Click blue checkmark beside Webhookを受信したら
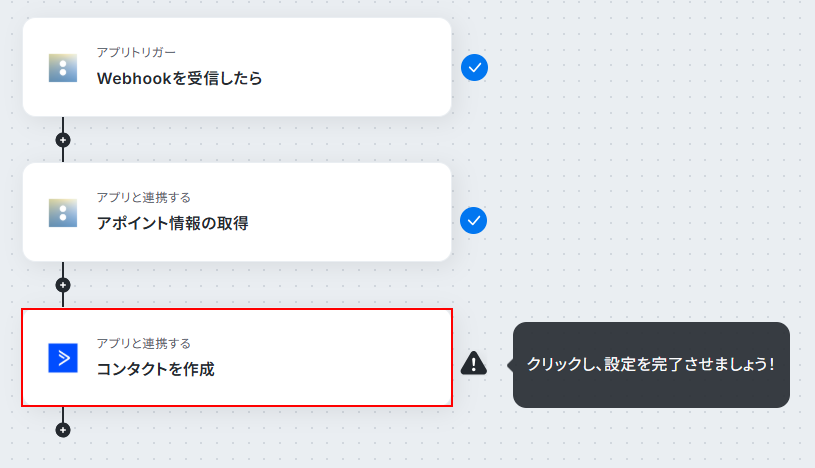This screenshot has height=468, width=815. pos(475,68)
